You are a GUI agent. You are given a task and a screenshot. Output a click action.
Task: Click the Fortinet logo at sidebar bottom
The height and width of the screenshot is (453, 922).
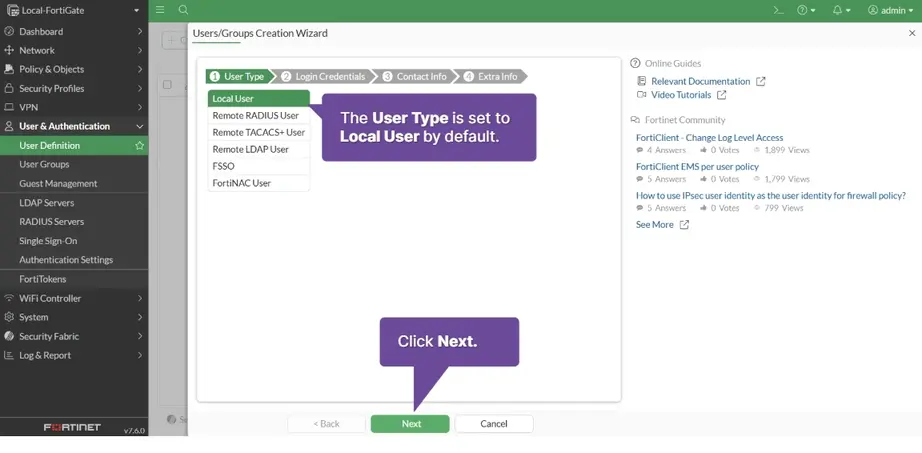tap(72, 427)
